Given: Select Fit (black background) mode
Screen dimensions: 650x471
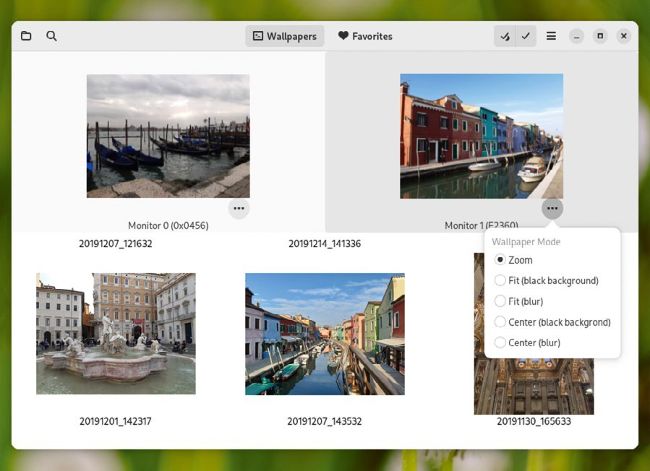Looking at the screenshot, I should pyautogui.click(x=501, y=281).
